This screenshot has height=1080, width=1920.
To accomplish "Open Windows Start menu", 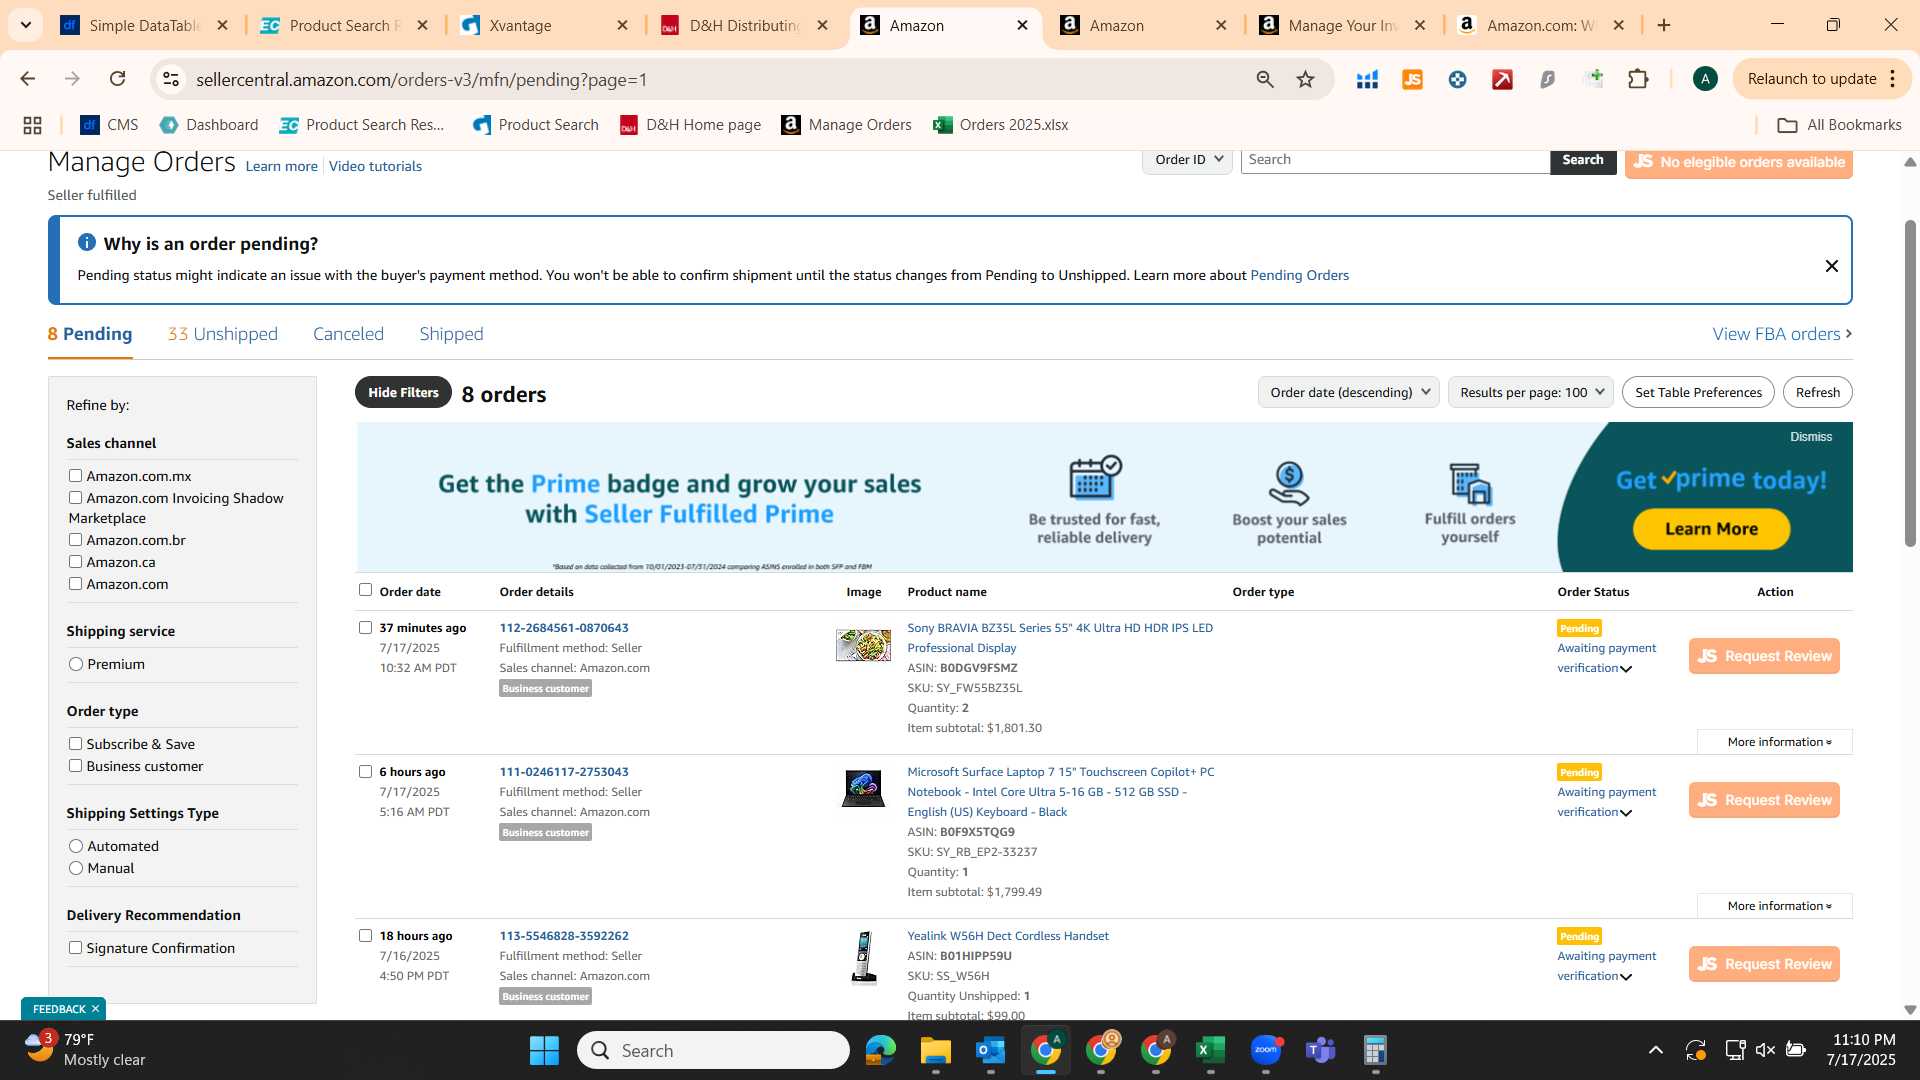I will click(x=544, y=1050).
